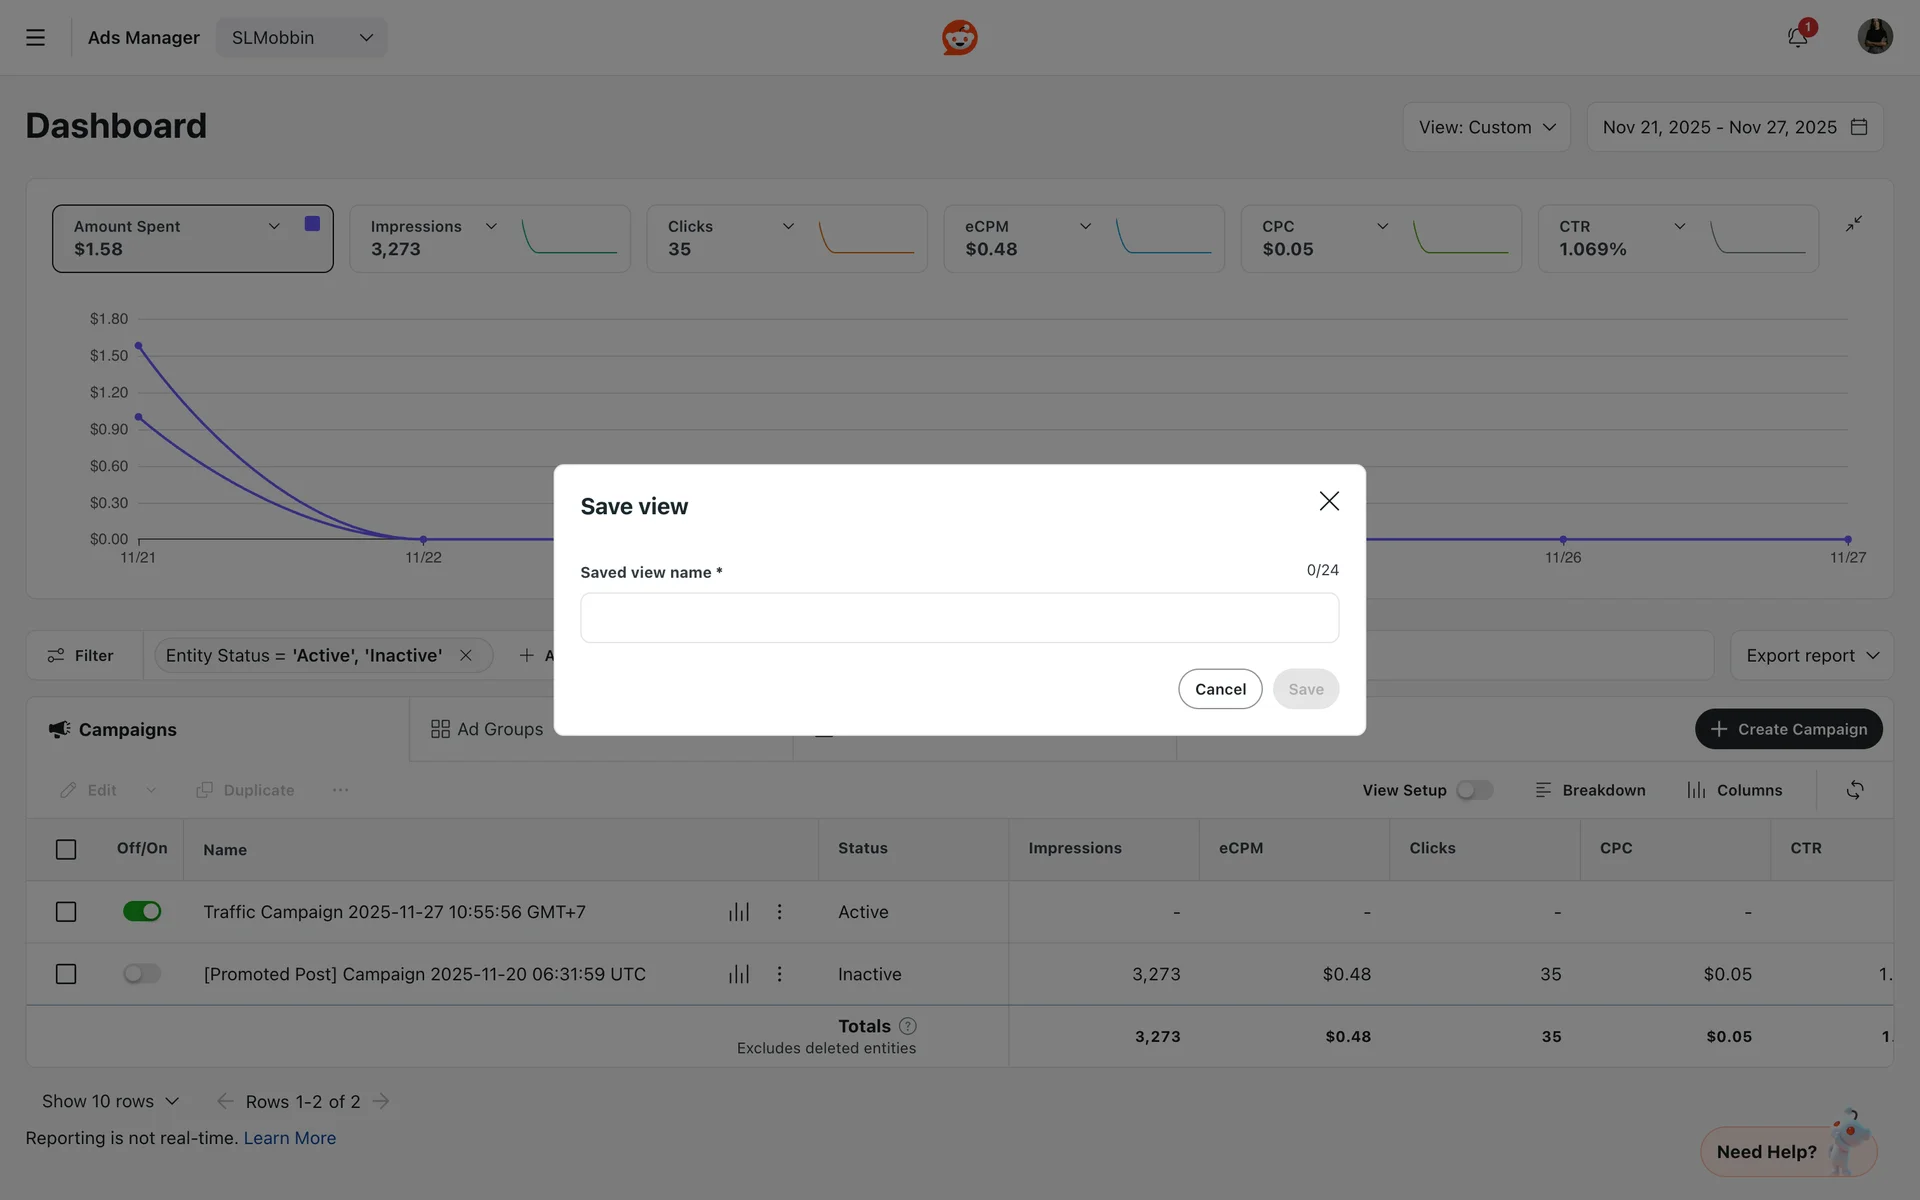Screen dimensions: 1920x1200
Task: Click the refresh table icon
Action: 1854,790
